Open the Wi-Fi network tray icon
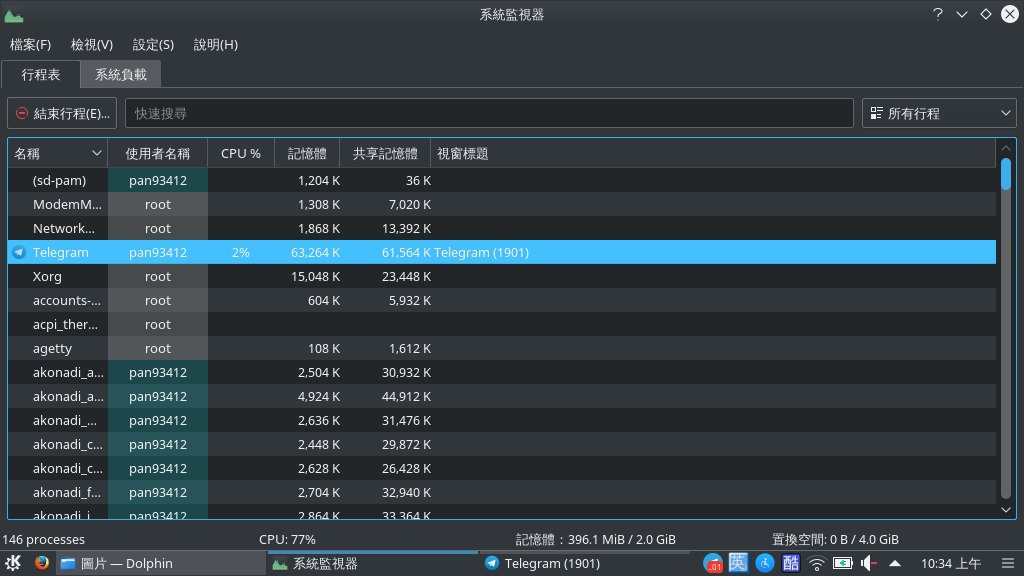 click(x=816, y=563)
